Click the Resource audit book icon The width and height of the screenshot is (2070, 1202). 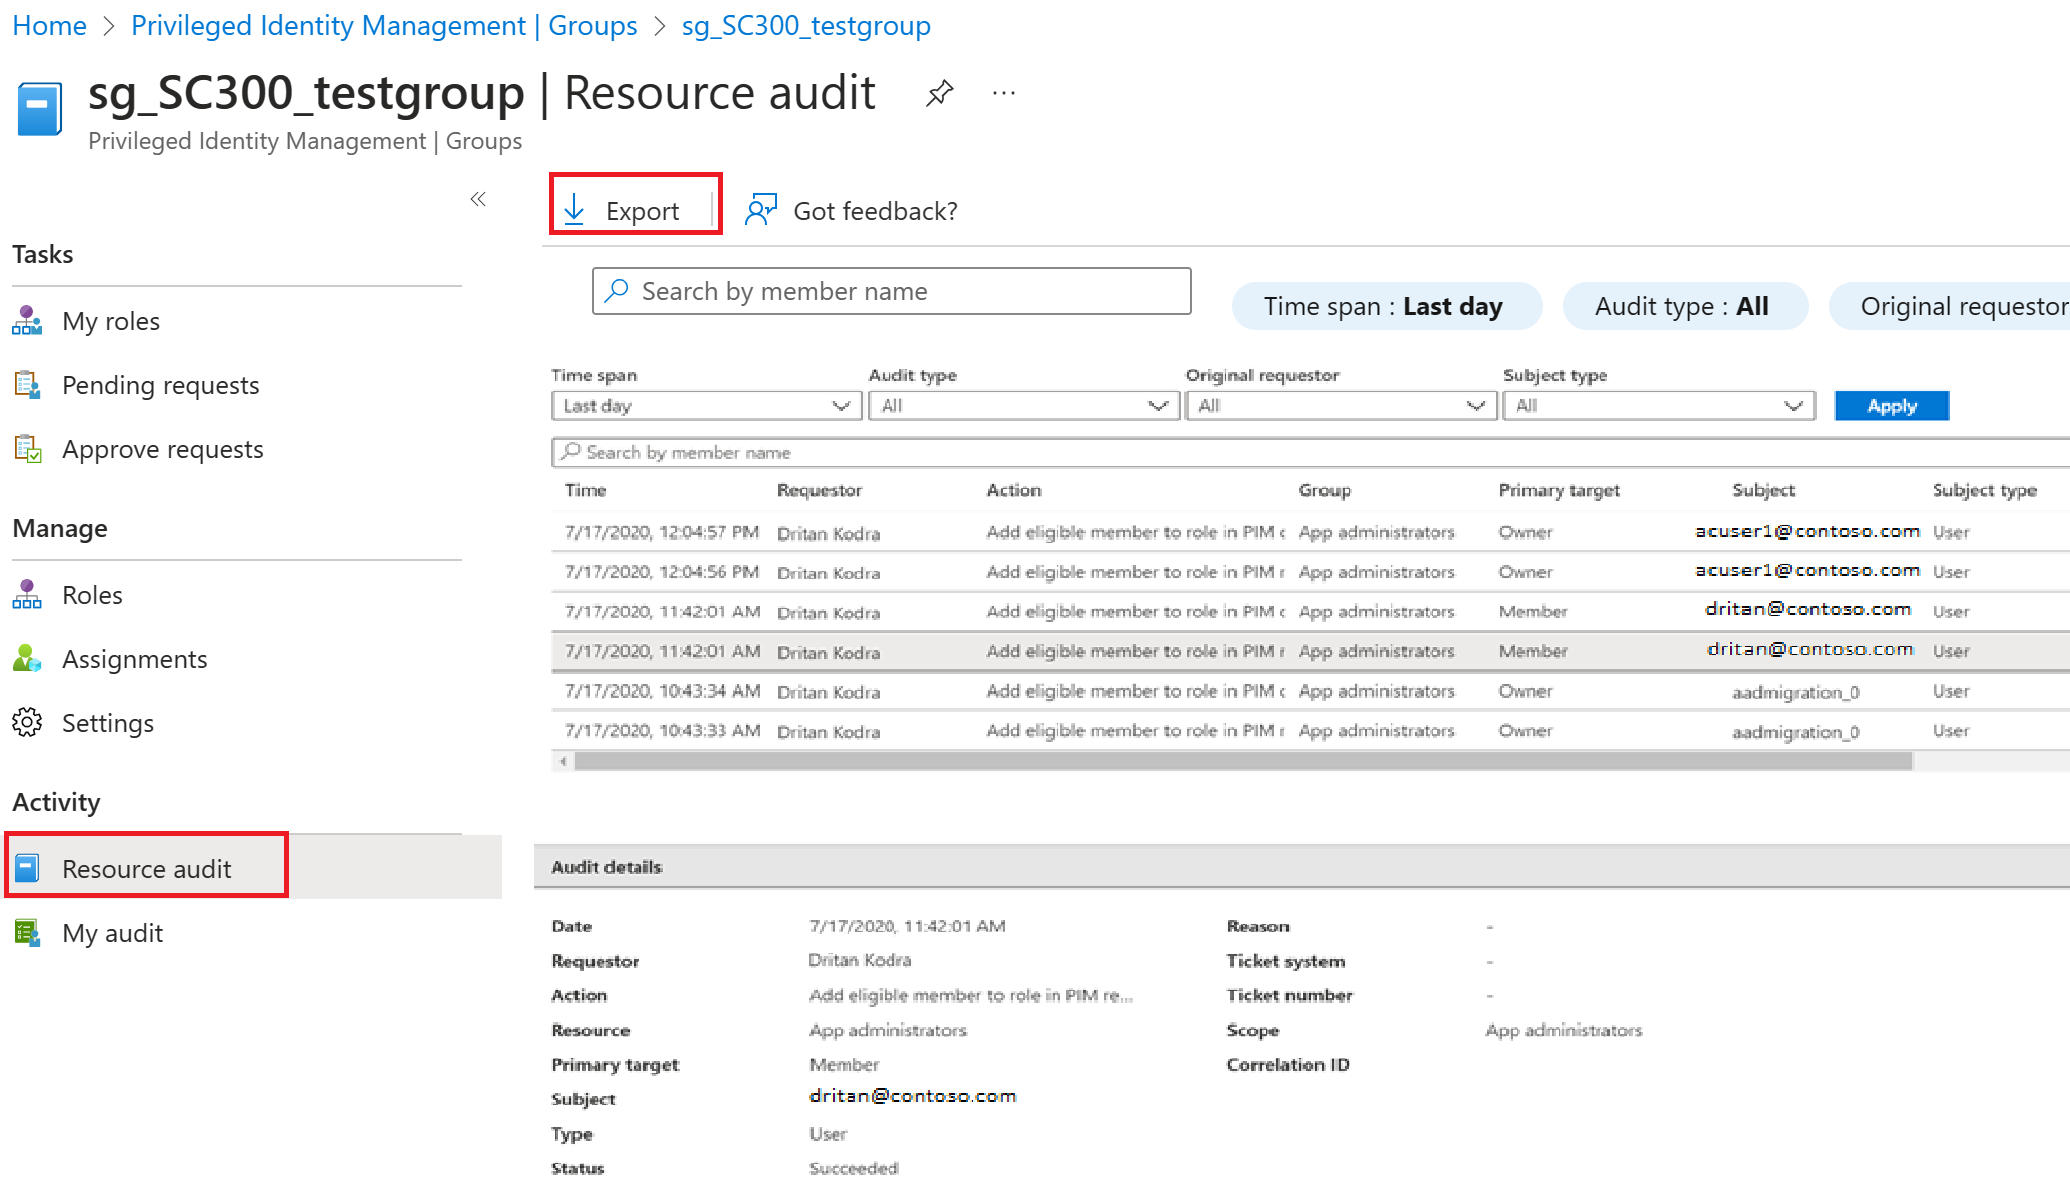pyautogui.click(x=27, y=868)
